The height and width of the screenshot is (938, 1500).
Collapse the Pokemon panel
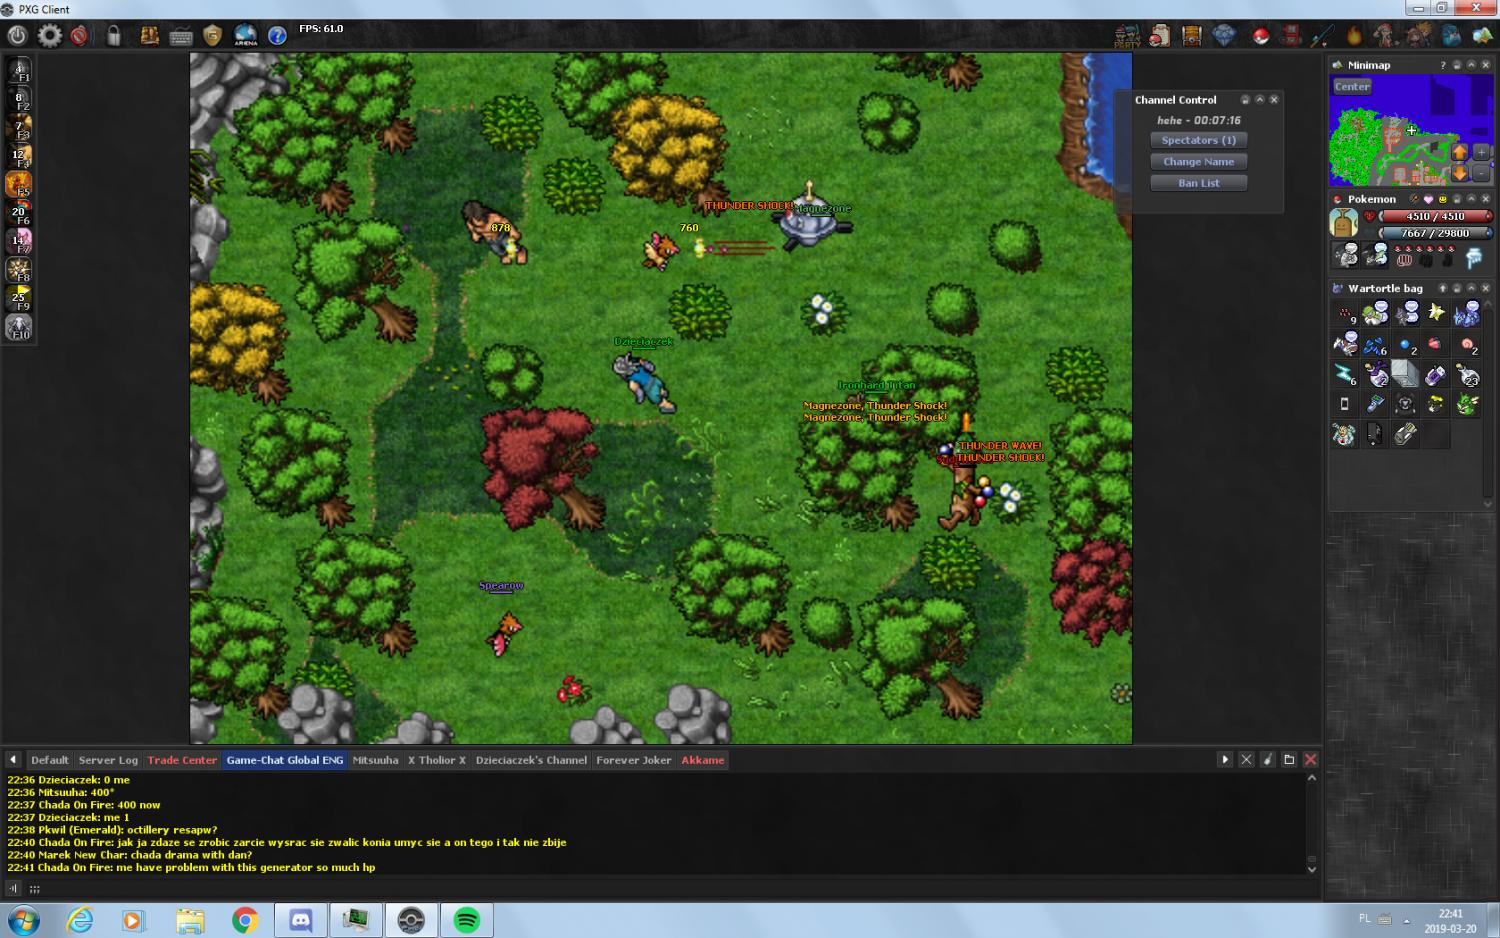click(x=1471, y=199)
